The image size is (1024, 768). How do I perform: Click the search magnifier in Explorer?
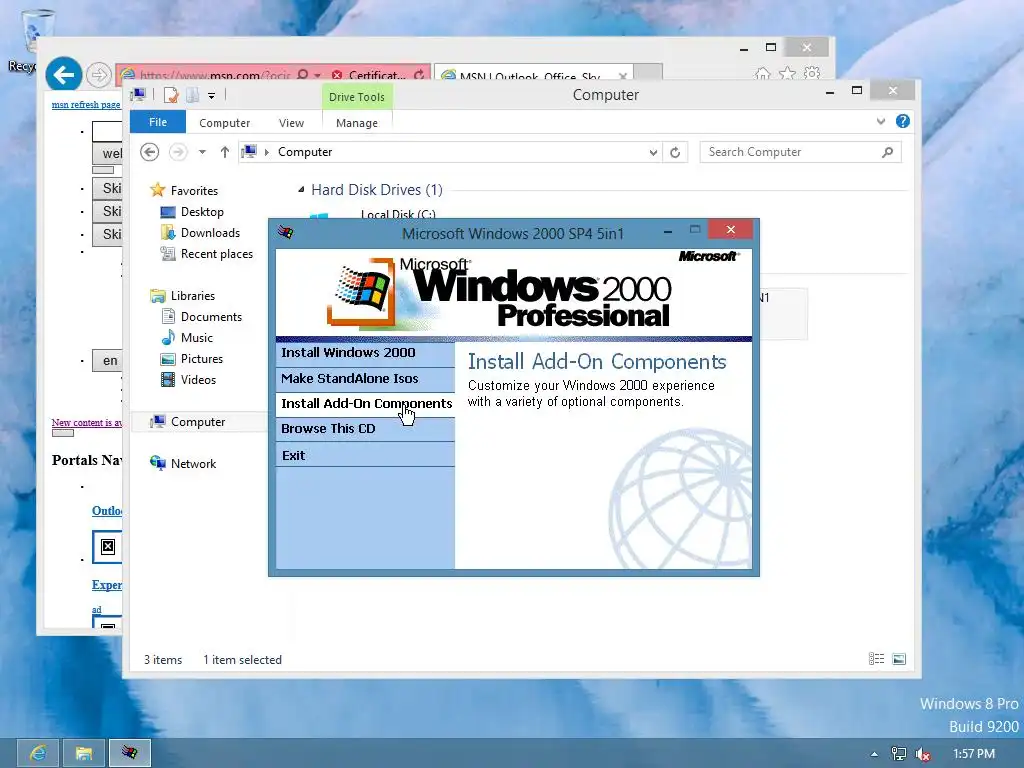coord(888,152)
